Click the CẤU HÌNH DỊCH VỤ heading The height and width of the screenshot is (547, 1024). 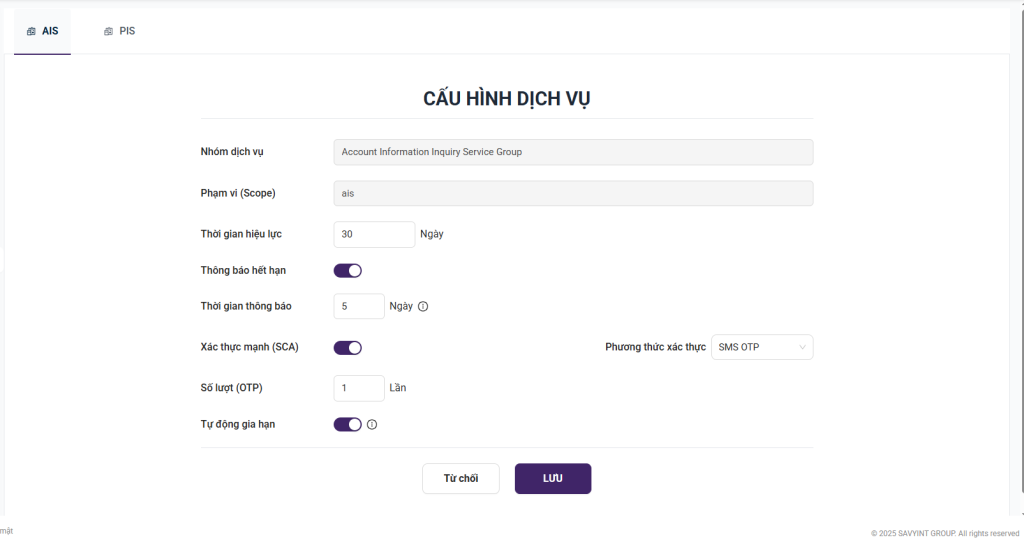[x=507, y=98]
